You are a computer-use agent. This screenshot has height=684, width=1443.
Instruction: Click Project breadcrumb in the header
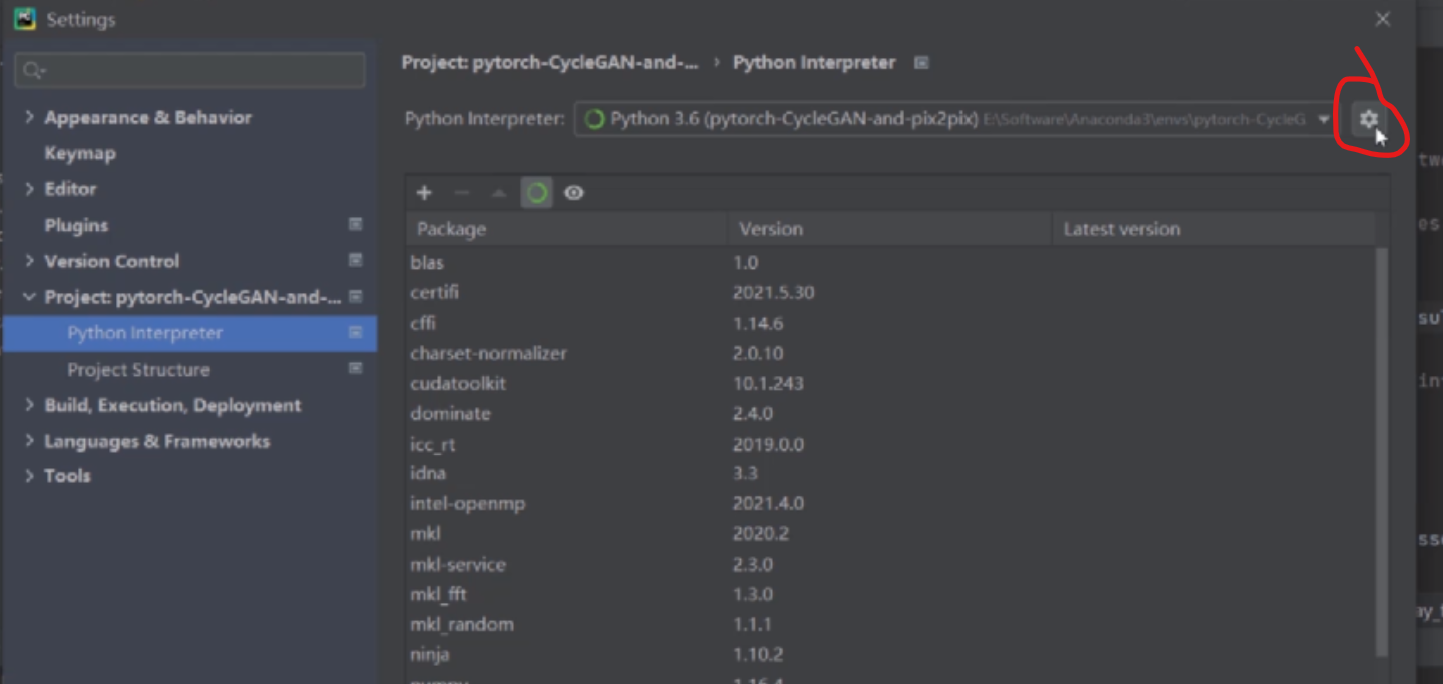click(550, 62)
